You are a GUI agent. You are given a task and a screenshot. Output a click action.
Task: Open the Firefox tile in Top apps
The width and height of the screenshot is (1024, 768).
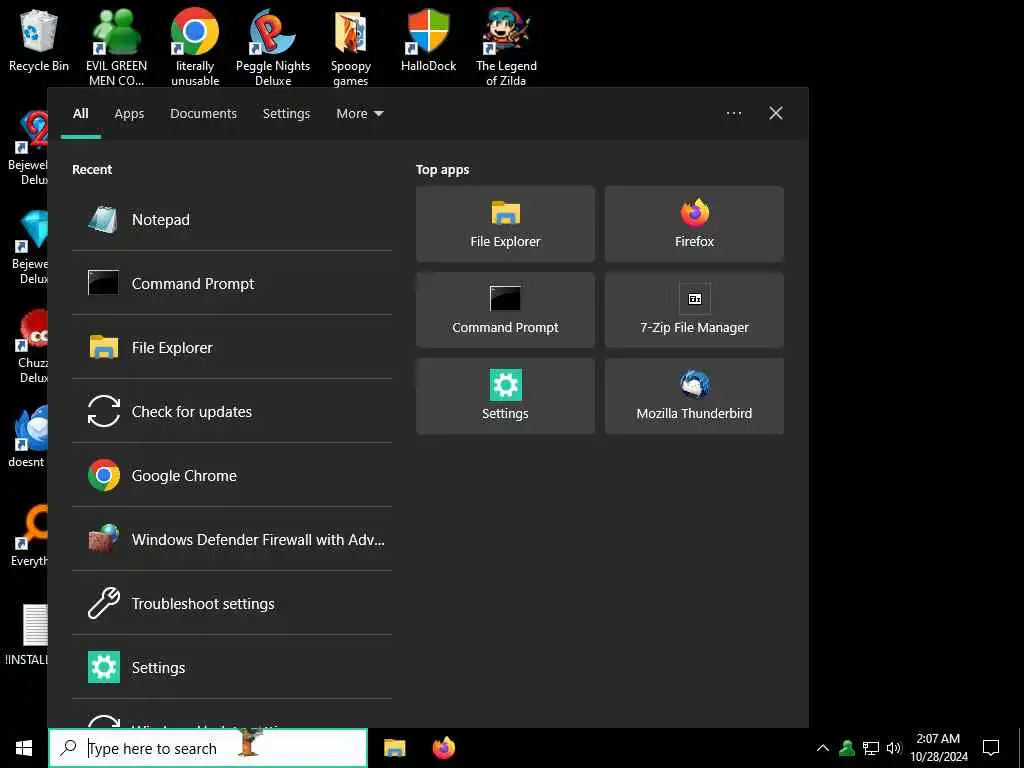coord(694,224)
